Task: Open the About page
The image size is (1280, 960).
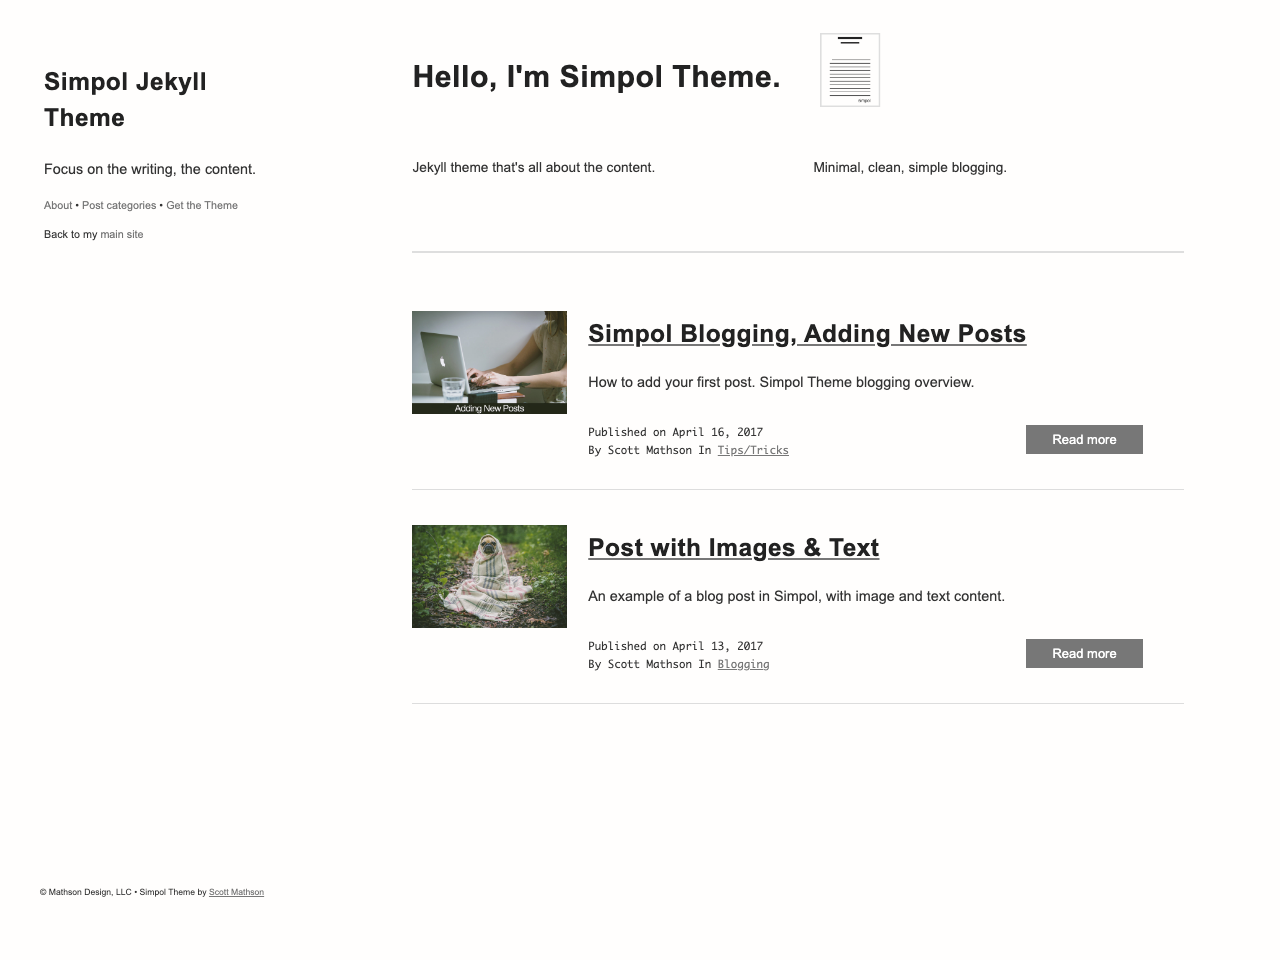Action: coord(57,205)
